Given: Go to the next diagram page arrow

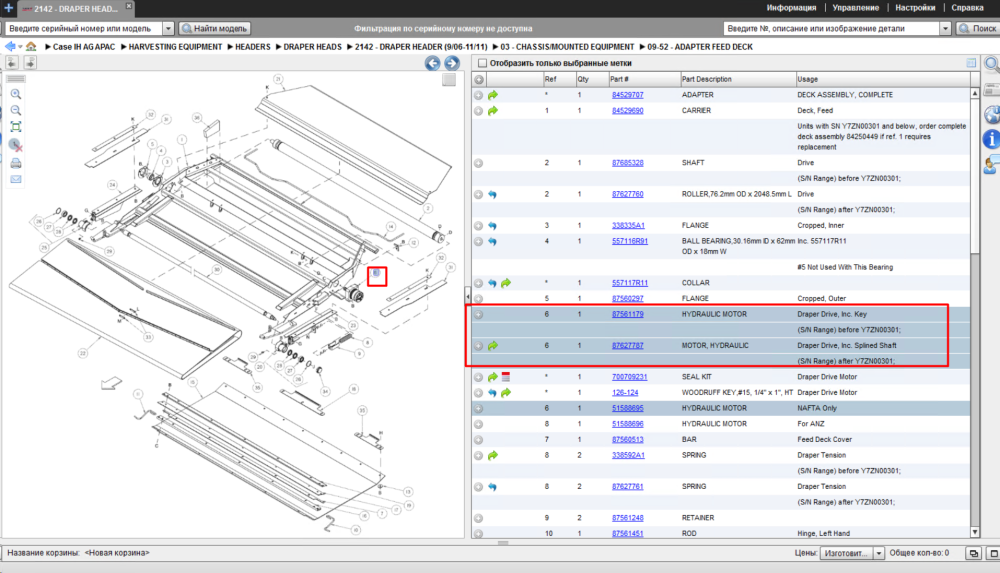Looking at the screenshot, I should (x=452, y=63).
